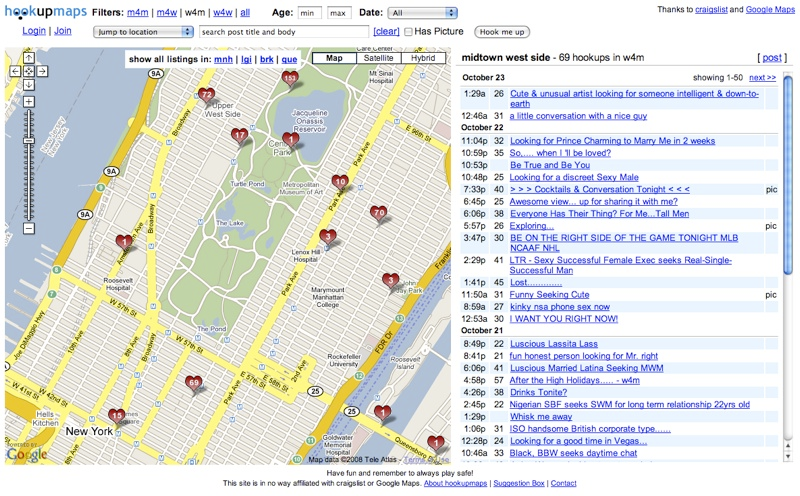Show all listings in mnh

[223, 59]
